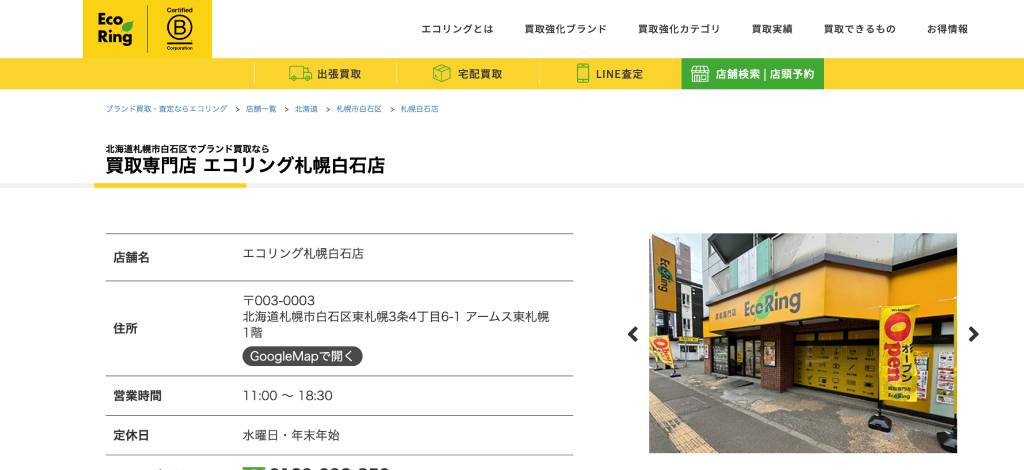Click the 札幌白石店 breadcrumb item
Screen dimensions: 1024x470
pyautogui.click(x=419, y=109)
